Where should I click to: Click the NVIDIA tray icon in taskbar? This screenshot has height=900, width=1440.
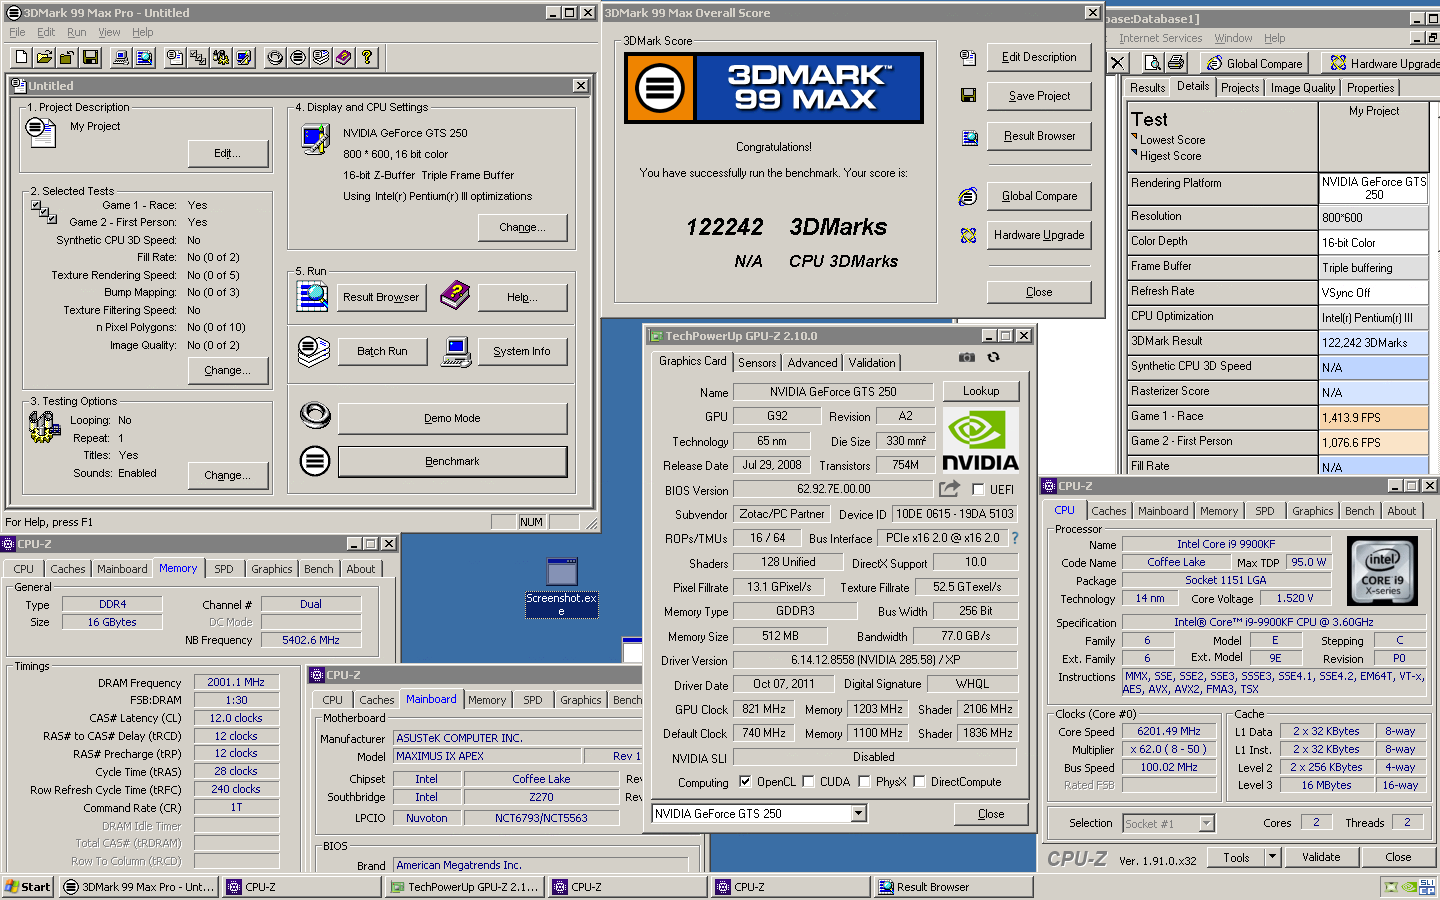point(1410,886)
